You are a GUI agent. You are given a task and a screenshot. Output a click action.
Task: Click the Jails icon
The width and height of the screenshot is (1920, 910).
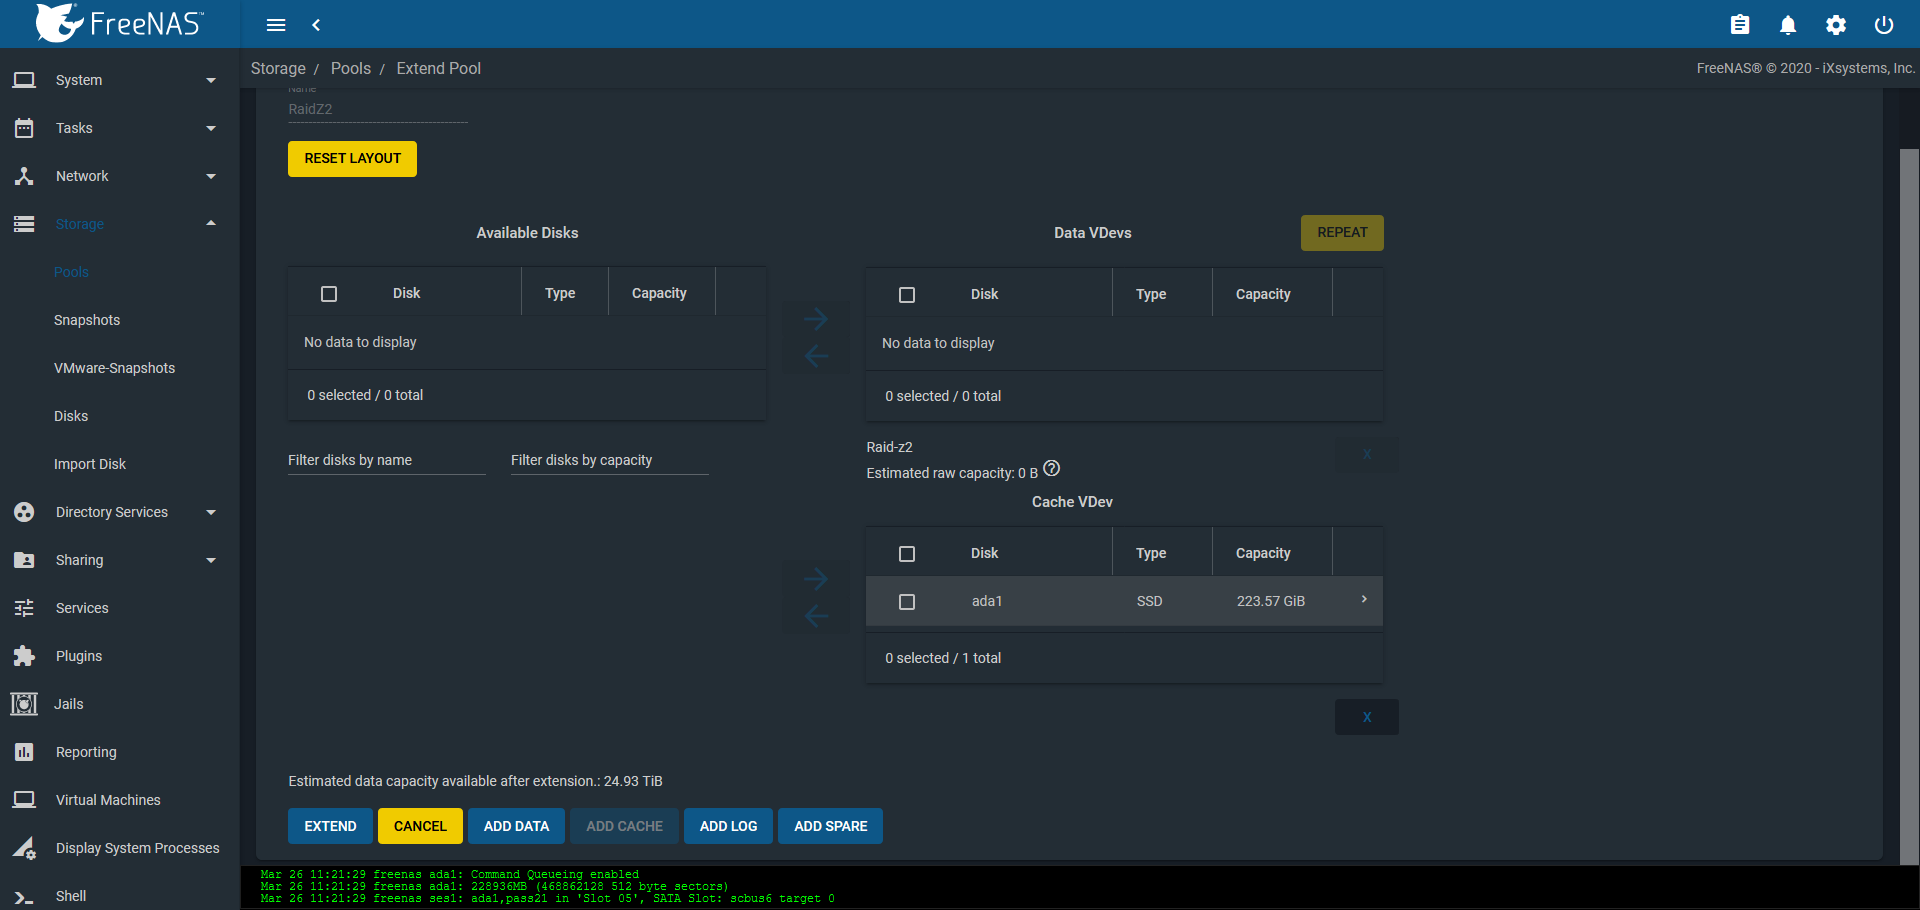pyautogui.click(x=24, y=704)
